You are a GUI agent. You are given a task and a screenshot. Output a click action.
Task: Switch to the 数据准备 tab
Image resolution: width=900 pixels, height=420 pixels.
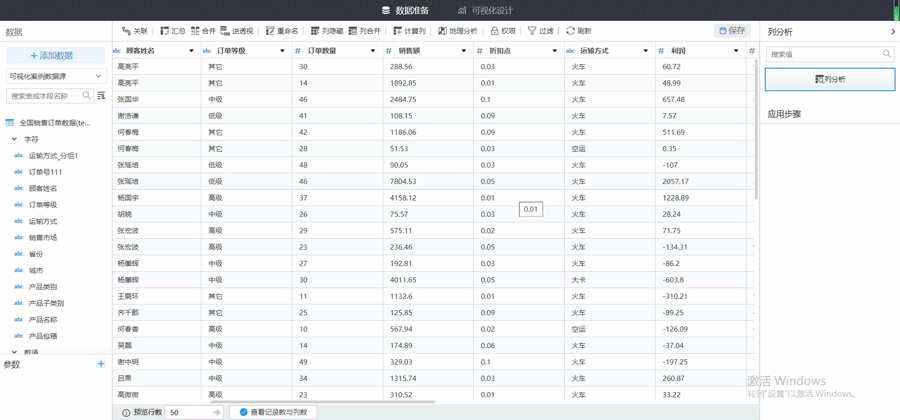[405, 10]
